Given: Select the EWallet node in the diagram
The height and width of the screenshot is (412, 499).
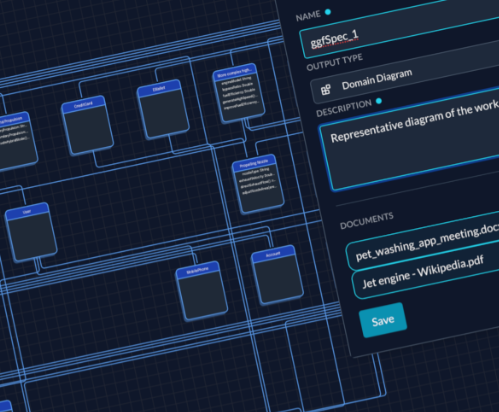Looking at the screenshot, I should [163, 110].
